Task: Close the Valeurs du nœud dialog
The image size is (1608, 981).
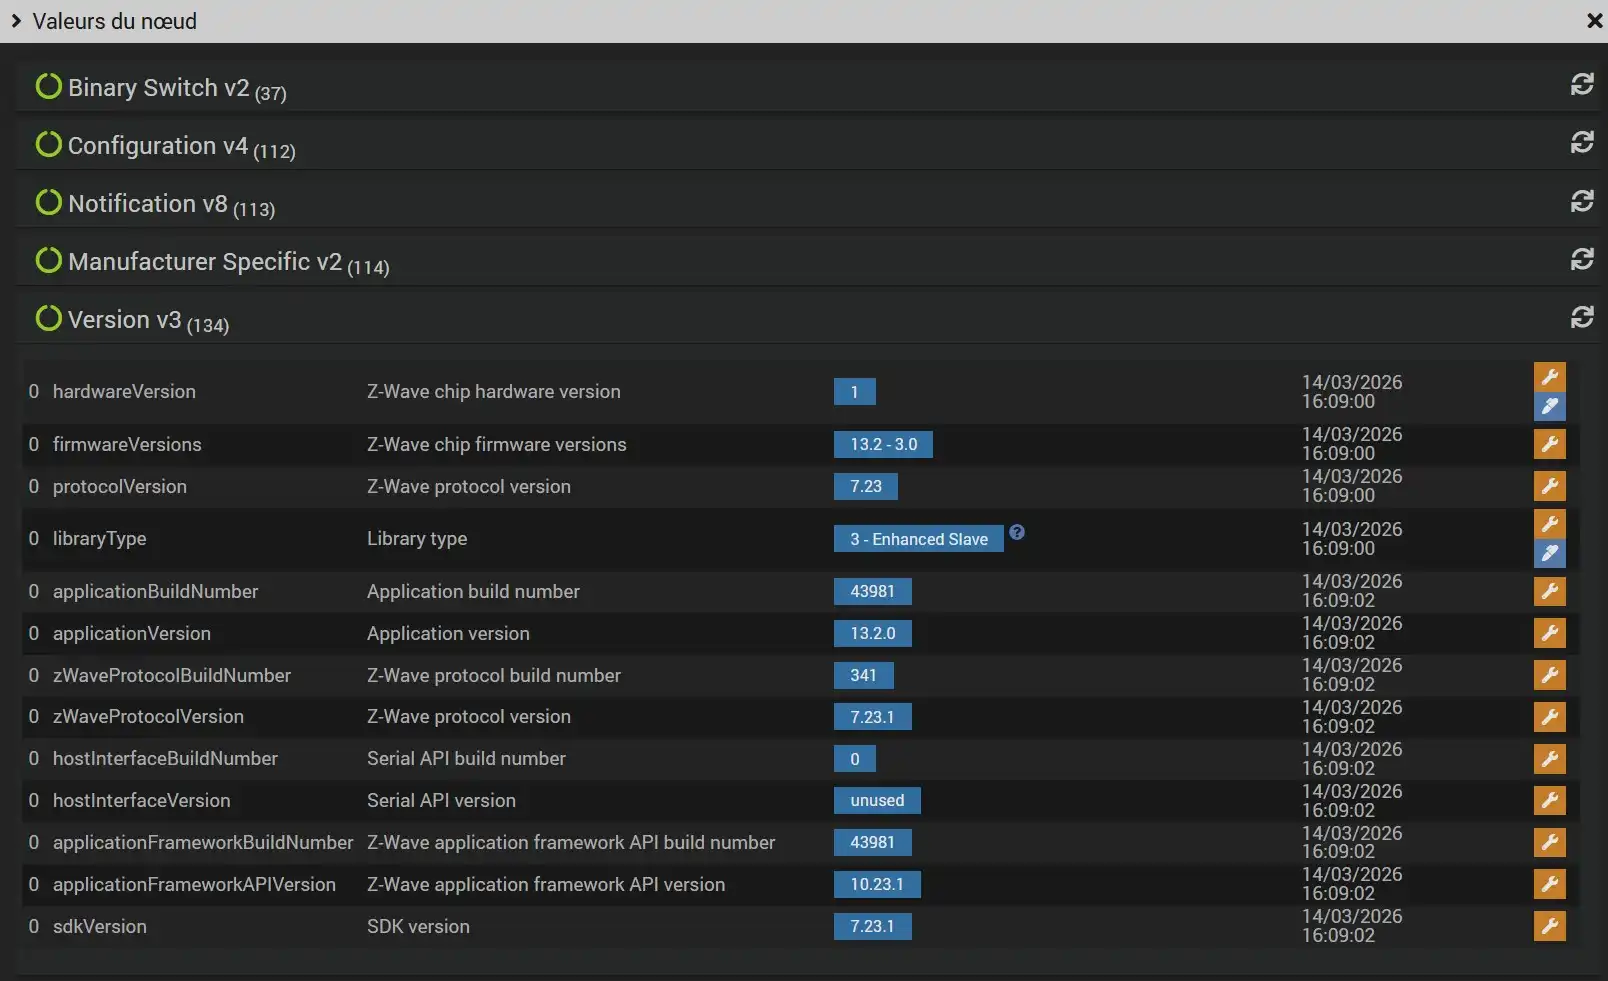Action: point(1594,21)
